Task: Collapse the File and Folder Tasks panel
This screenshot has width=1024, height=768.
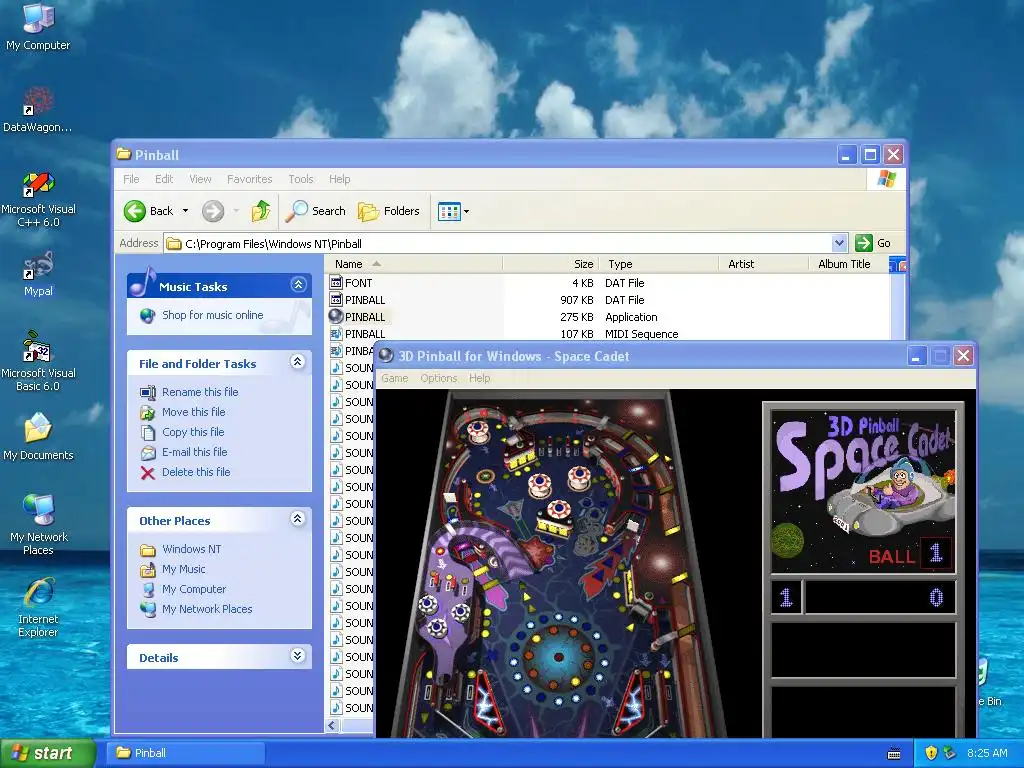Action: click(x=298, y=362)
